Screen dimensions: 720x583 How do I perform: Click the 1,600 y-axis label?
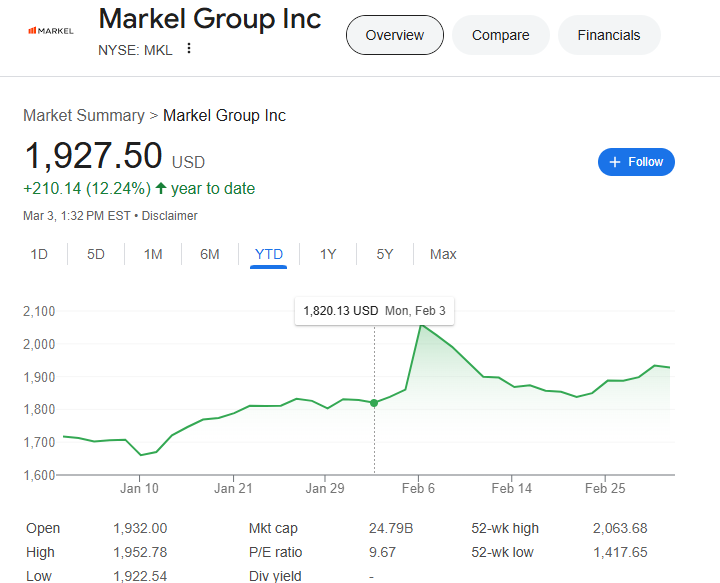tap(39, 475)
